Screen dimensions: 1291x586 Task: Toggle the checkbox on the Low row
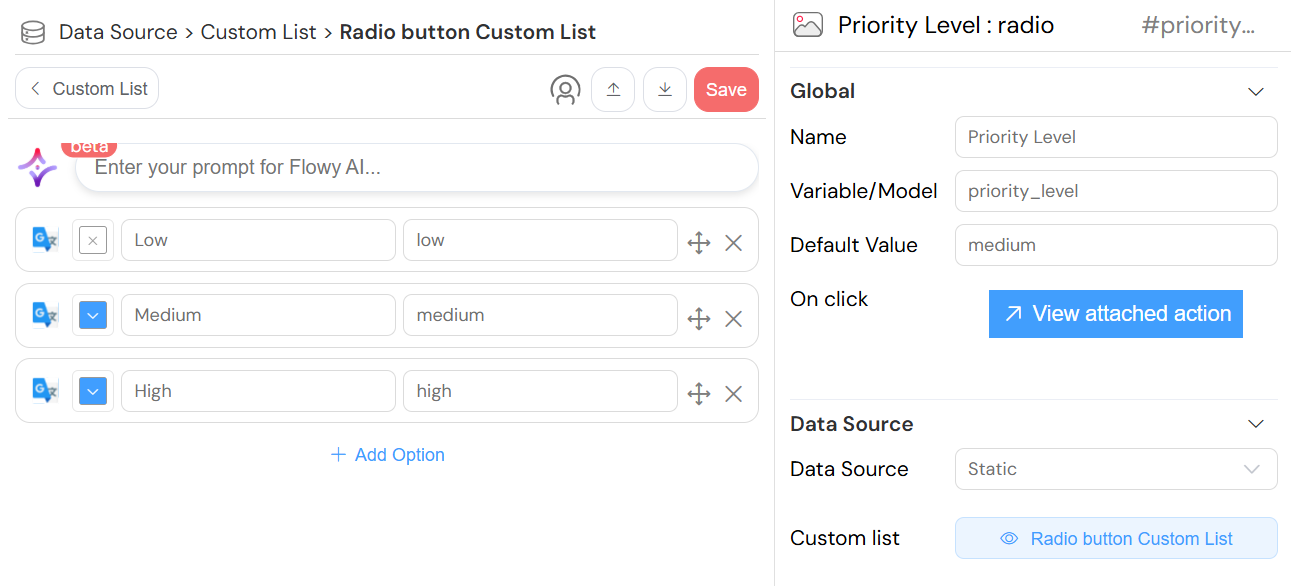point(93,240)
